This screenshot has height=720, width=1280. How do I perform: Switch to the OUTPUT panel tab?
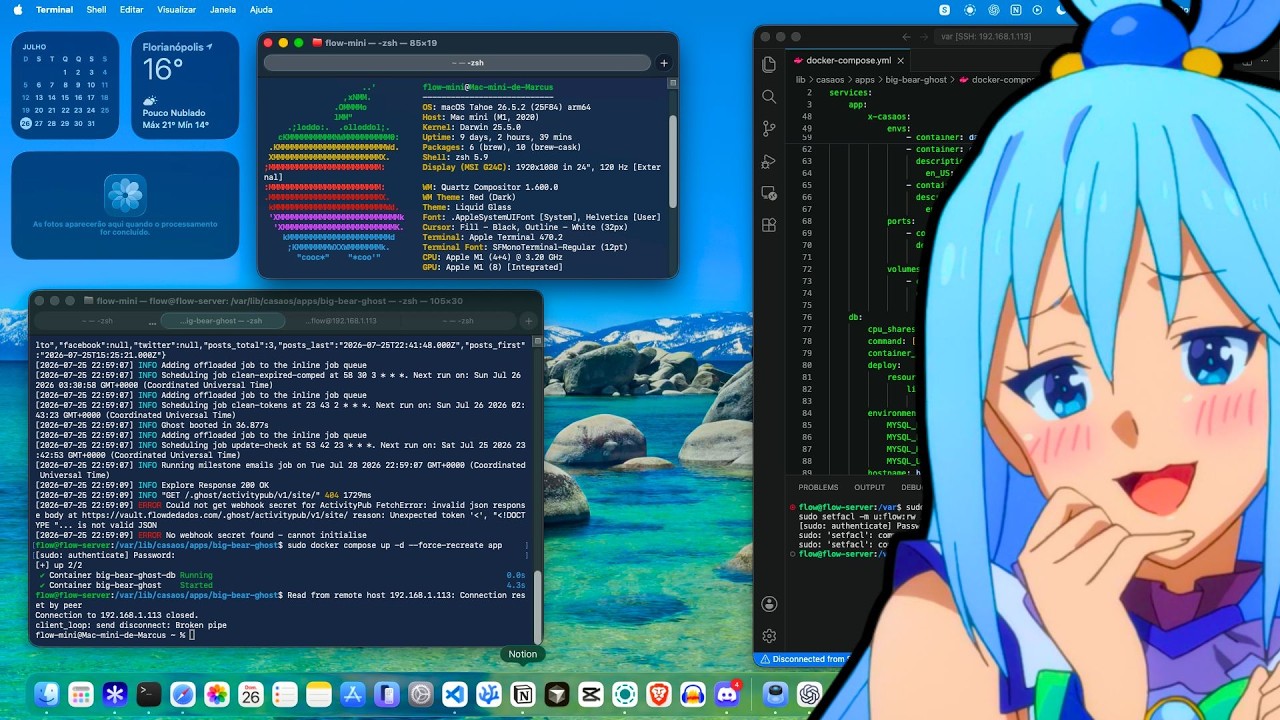[x=869, y=487]
